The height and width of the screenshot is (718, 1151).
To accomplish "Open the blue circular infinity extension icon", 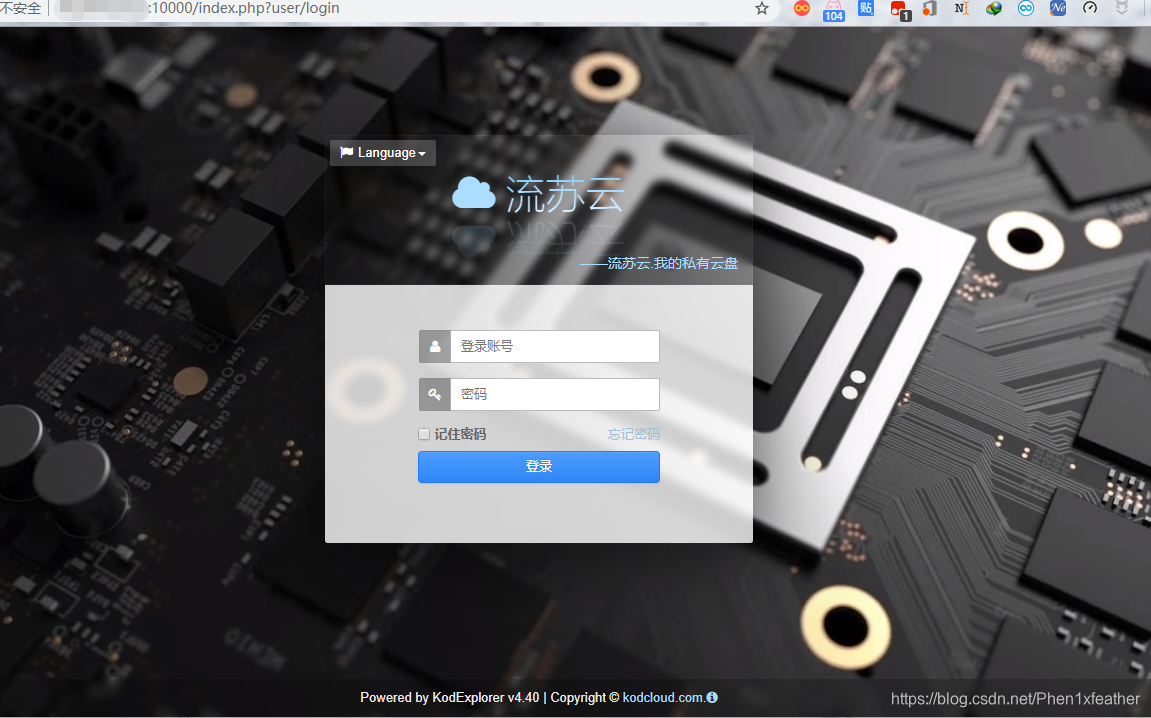I will tap(1025, 8).
